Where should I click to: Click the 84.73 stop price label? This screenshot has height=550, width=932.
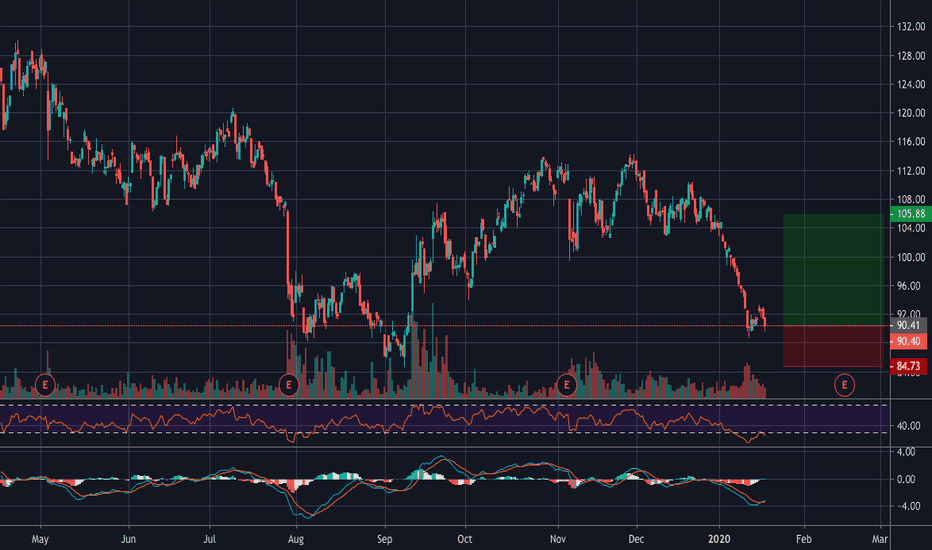click(909, 366)
